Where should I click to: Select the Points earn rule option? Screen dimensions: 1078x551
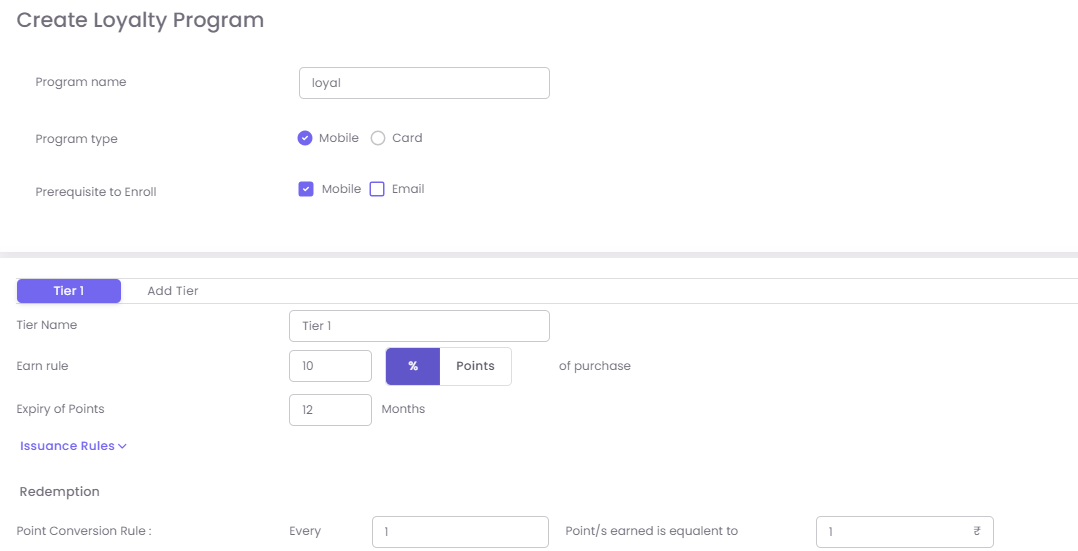(x=475, y=366)
